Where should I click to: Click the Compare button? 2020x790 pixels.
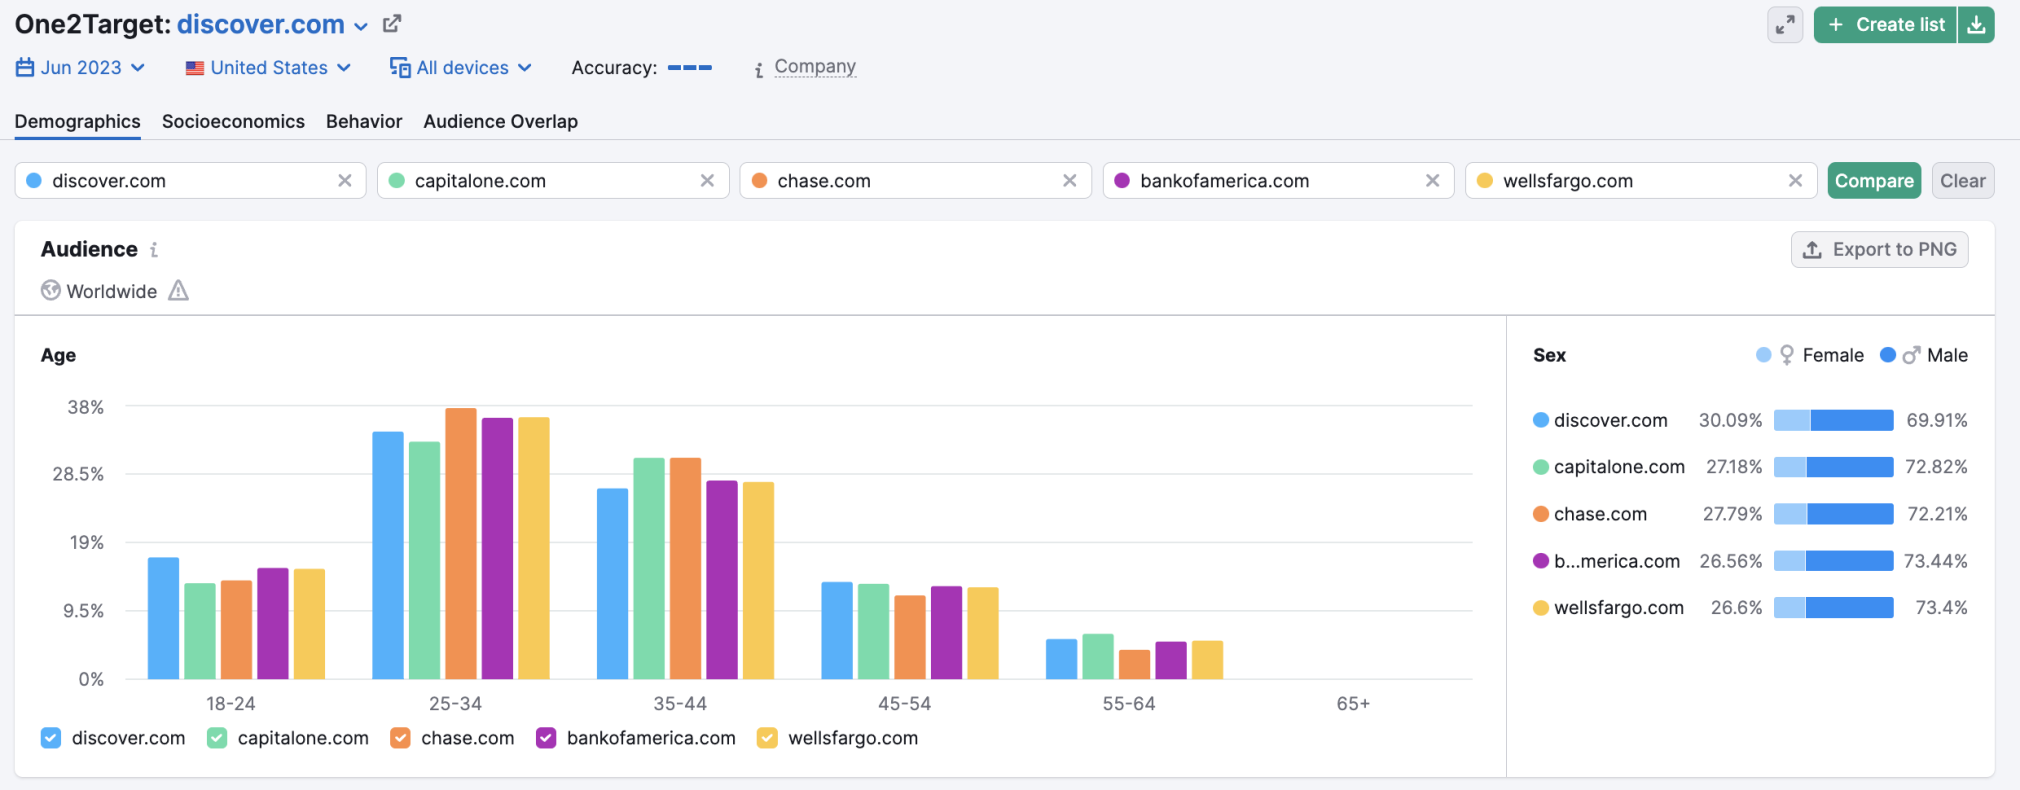pos(1874,181)
